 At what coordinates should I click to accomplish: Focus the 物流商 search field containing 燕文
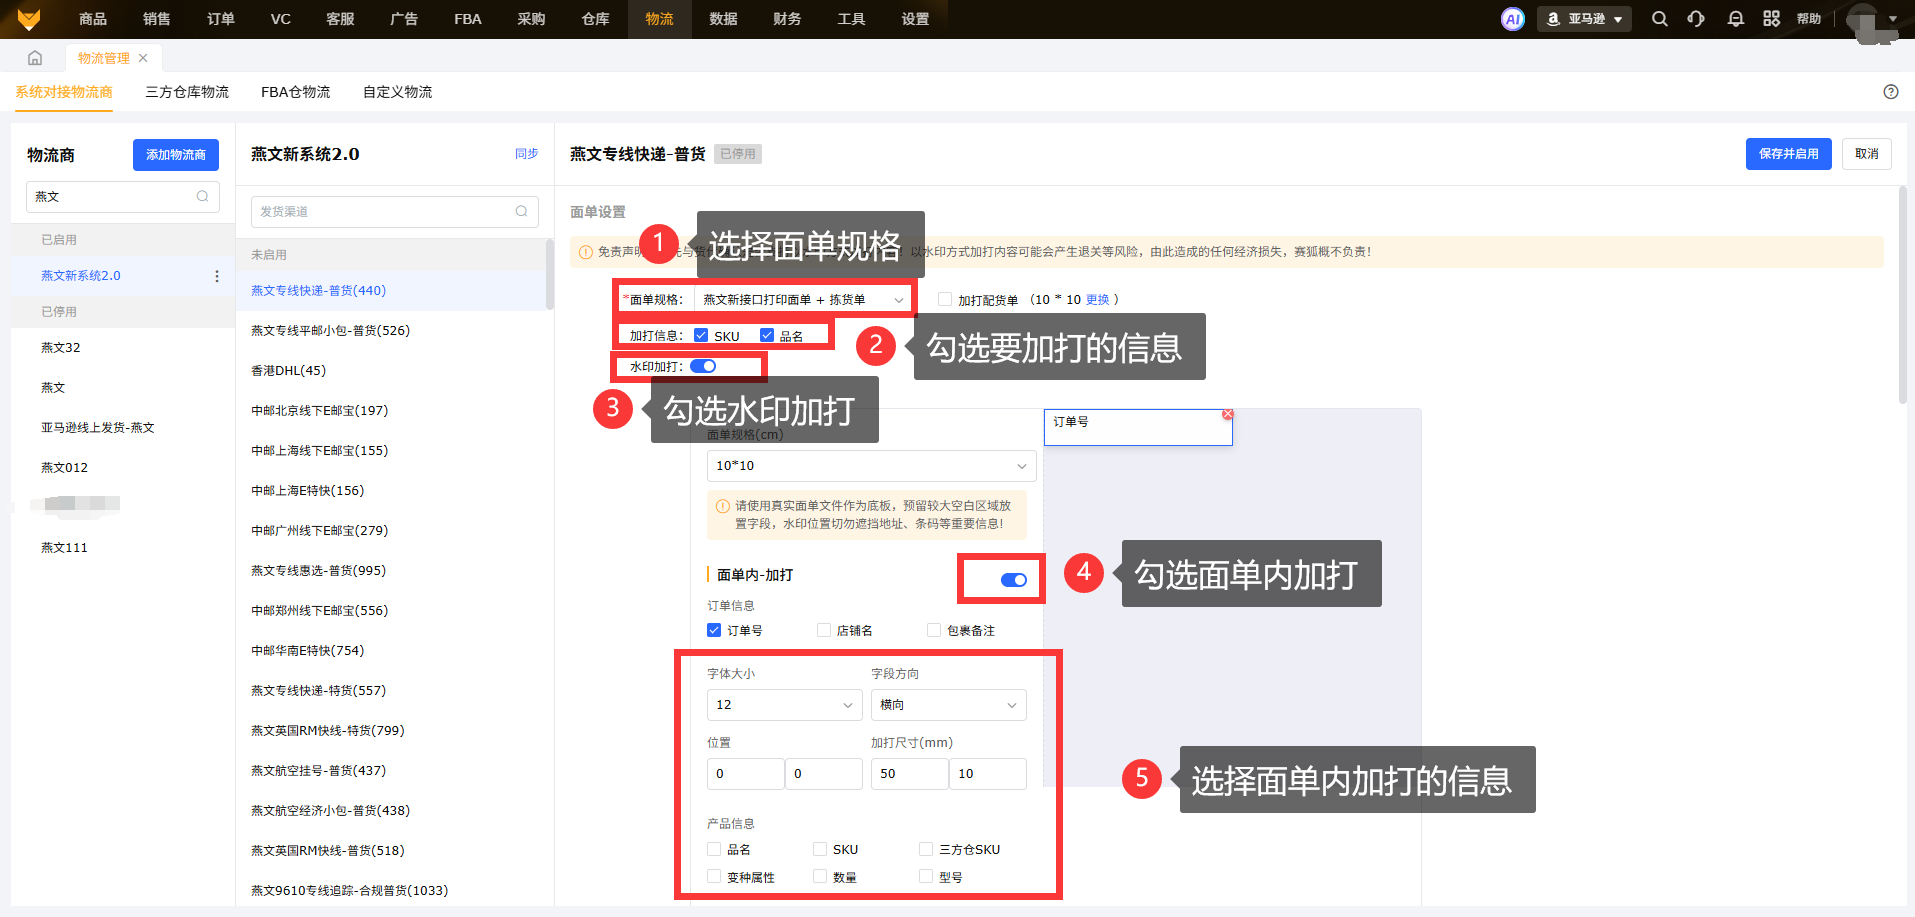123,196
